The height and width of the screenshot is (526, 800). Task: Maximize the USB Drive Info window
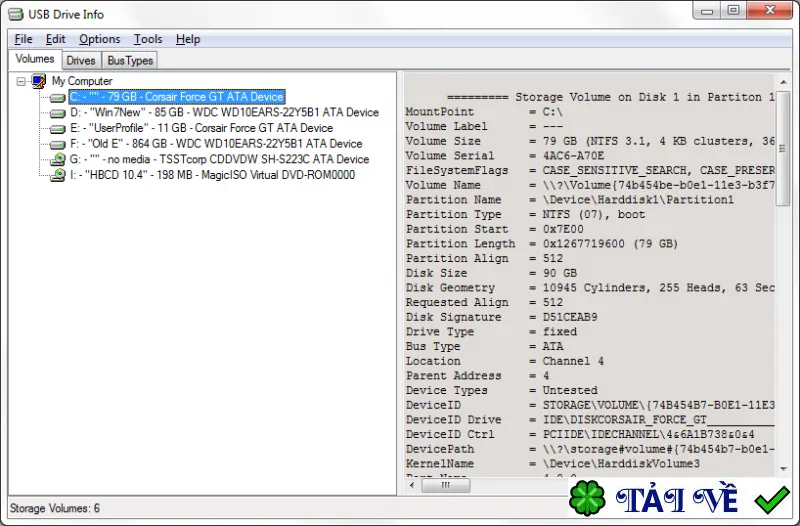click(x=733, y=11)
